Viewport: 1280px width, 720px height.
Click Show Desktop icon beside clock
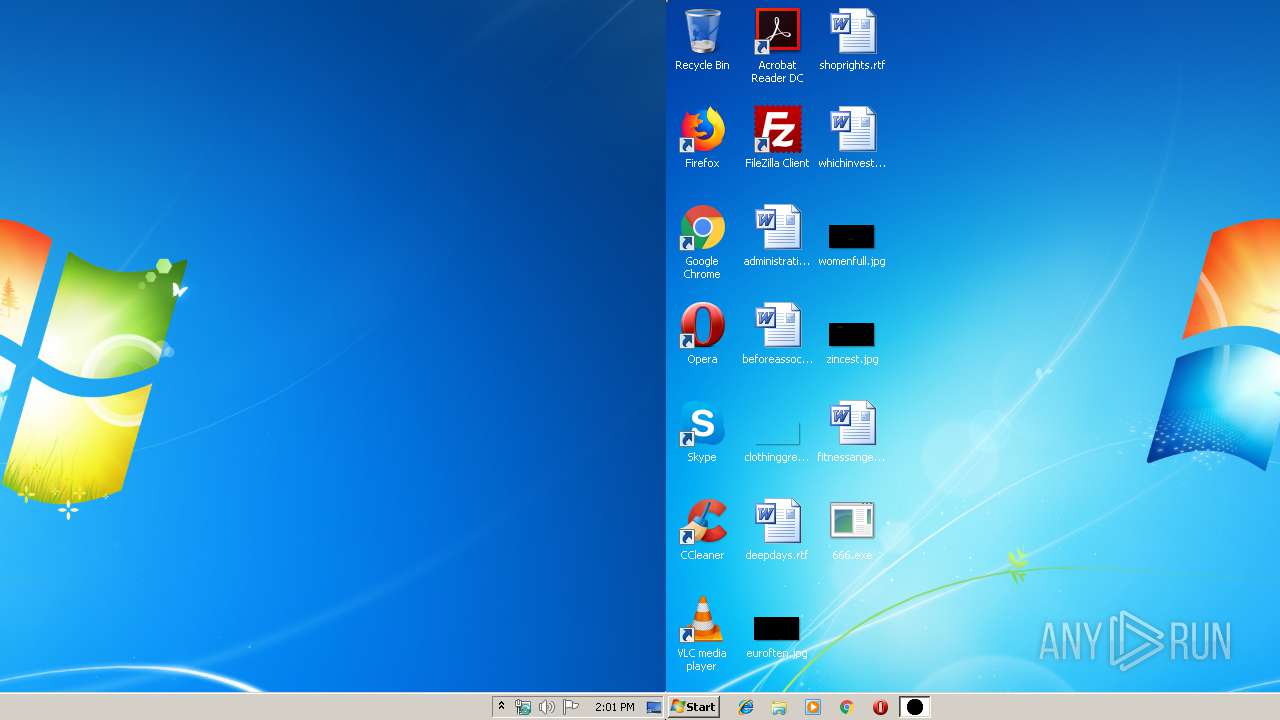click(x=654, y=707)
